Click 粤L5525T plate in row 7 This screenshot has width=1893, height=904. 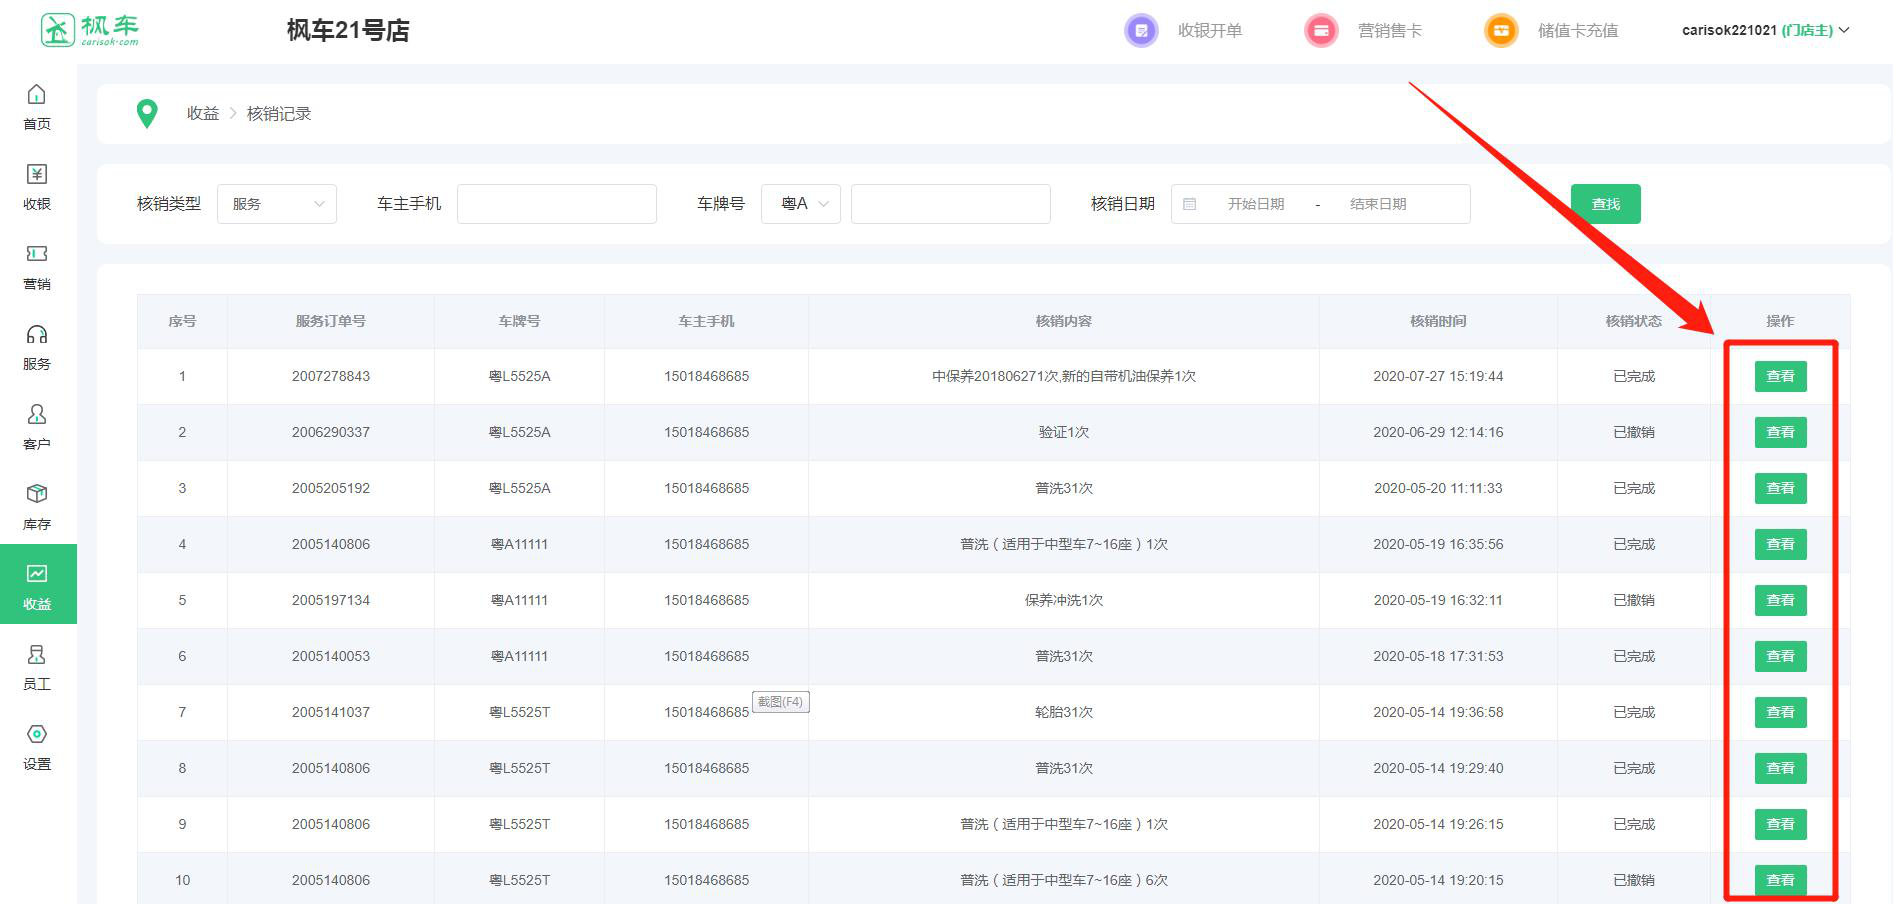coord(519,712)
